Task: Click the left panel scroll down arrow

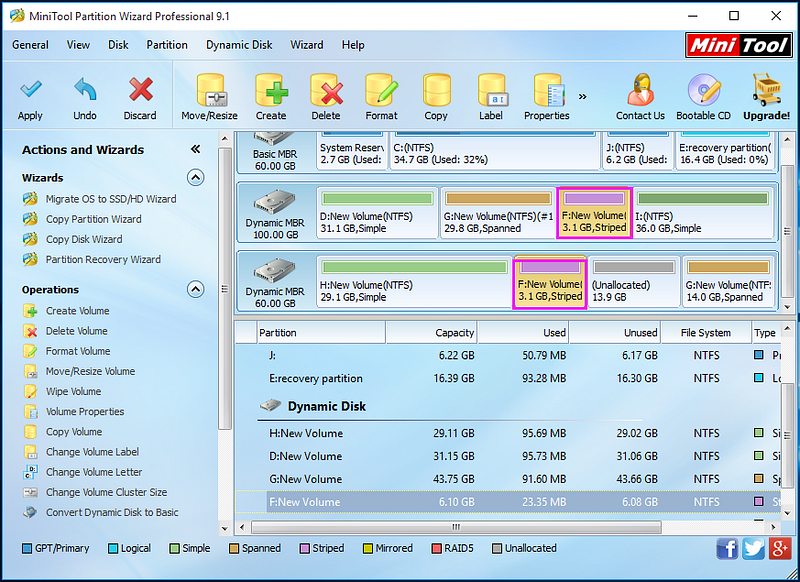Action: pos(225,528)
